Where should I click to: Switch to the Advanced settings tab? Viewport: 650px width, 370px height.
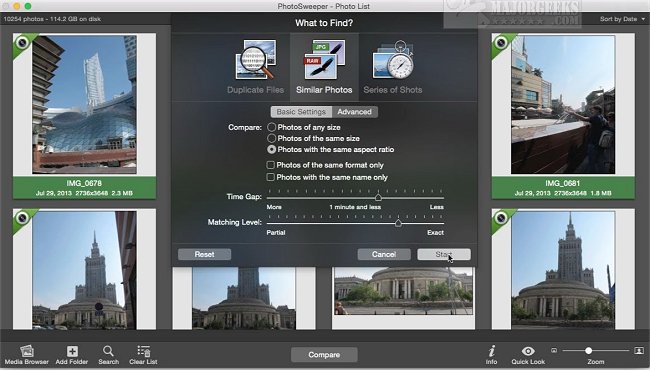pyautogui.click(x=354, y=112)
